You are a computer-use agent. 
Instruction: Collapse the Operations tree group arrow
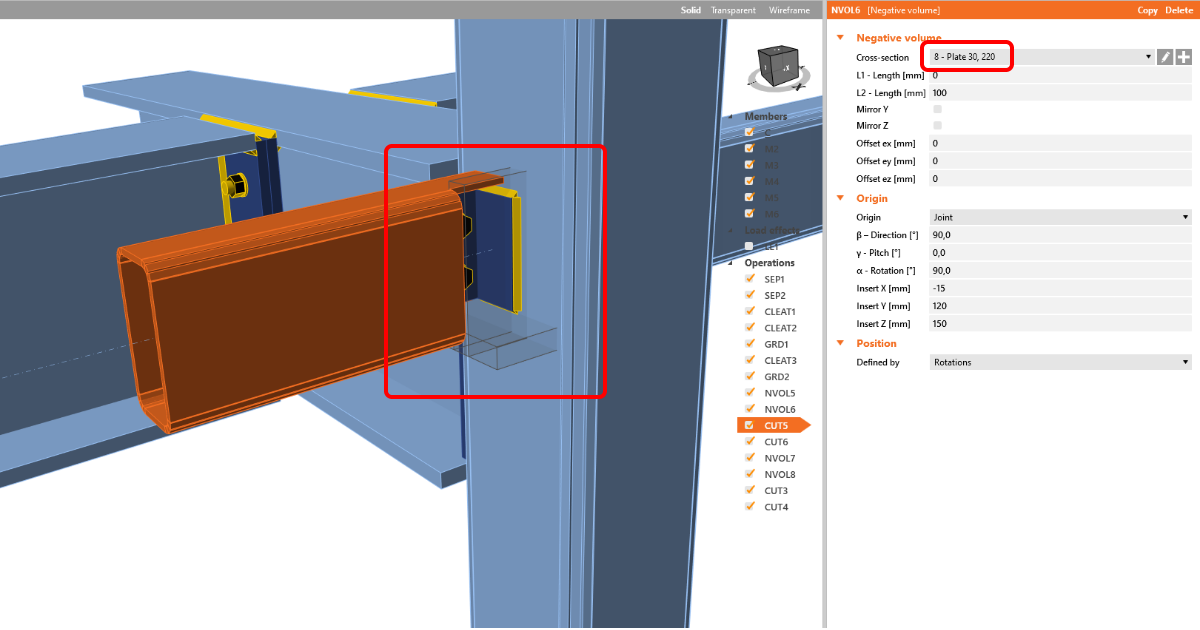[736, 263]
